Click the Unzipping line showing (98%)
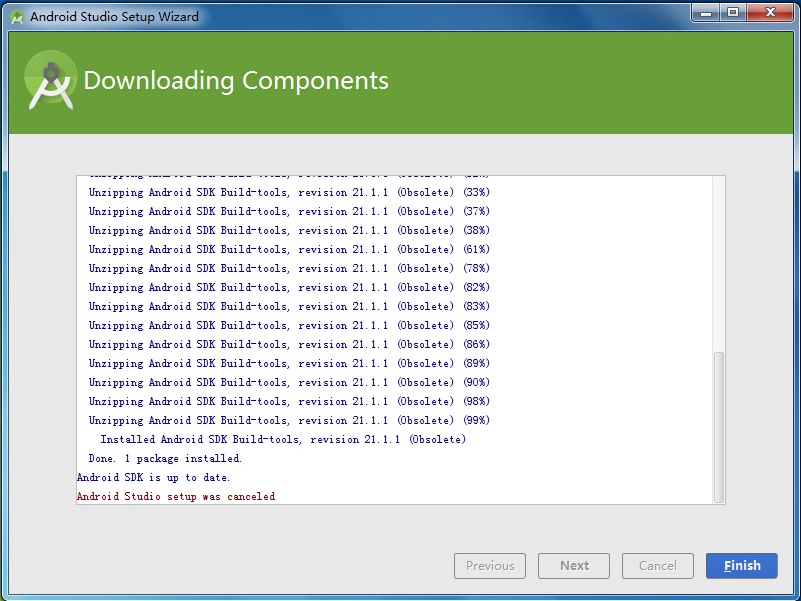 [x=289, y=401]
